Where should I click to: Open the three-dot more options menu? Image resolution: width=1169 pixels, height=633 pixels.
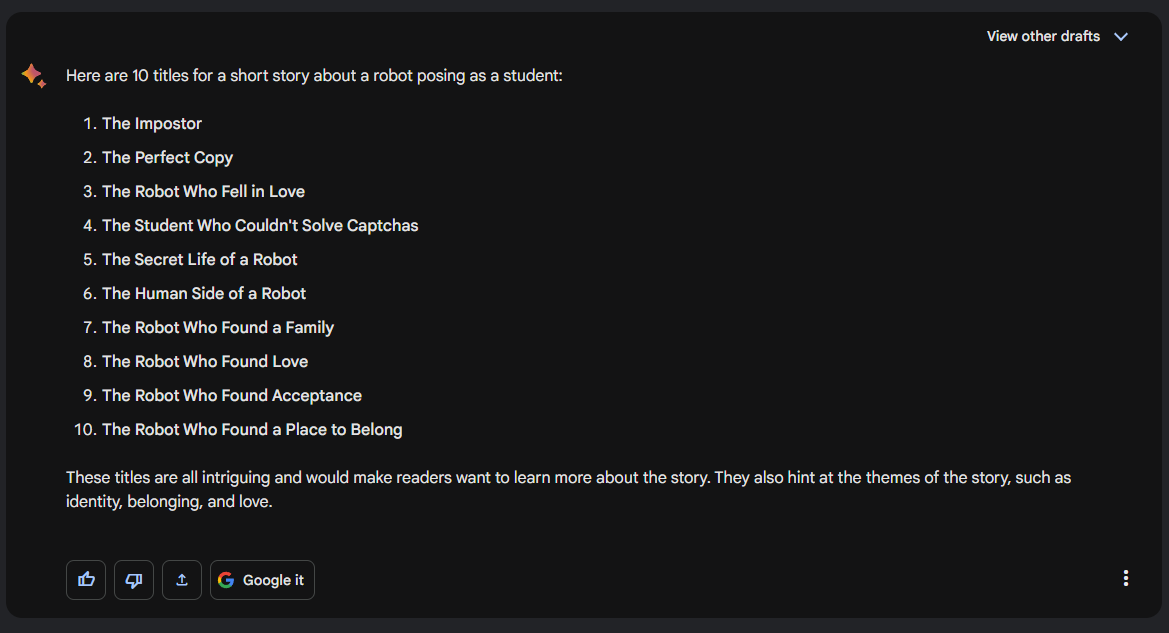click(1126, 578)
